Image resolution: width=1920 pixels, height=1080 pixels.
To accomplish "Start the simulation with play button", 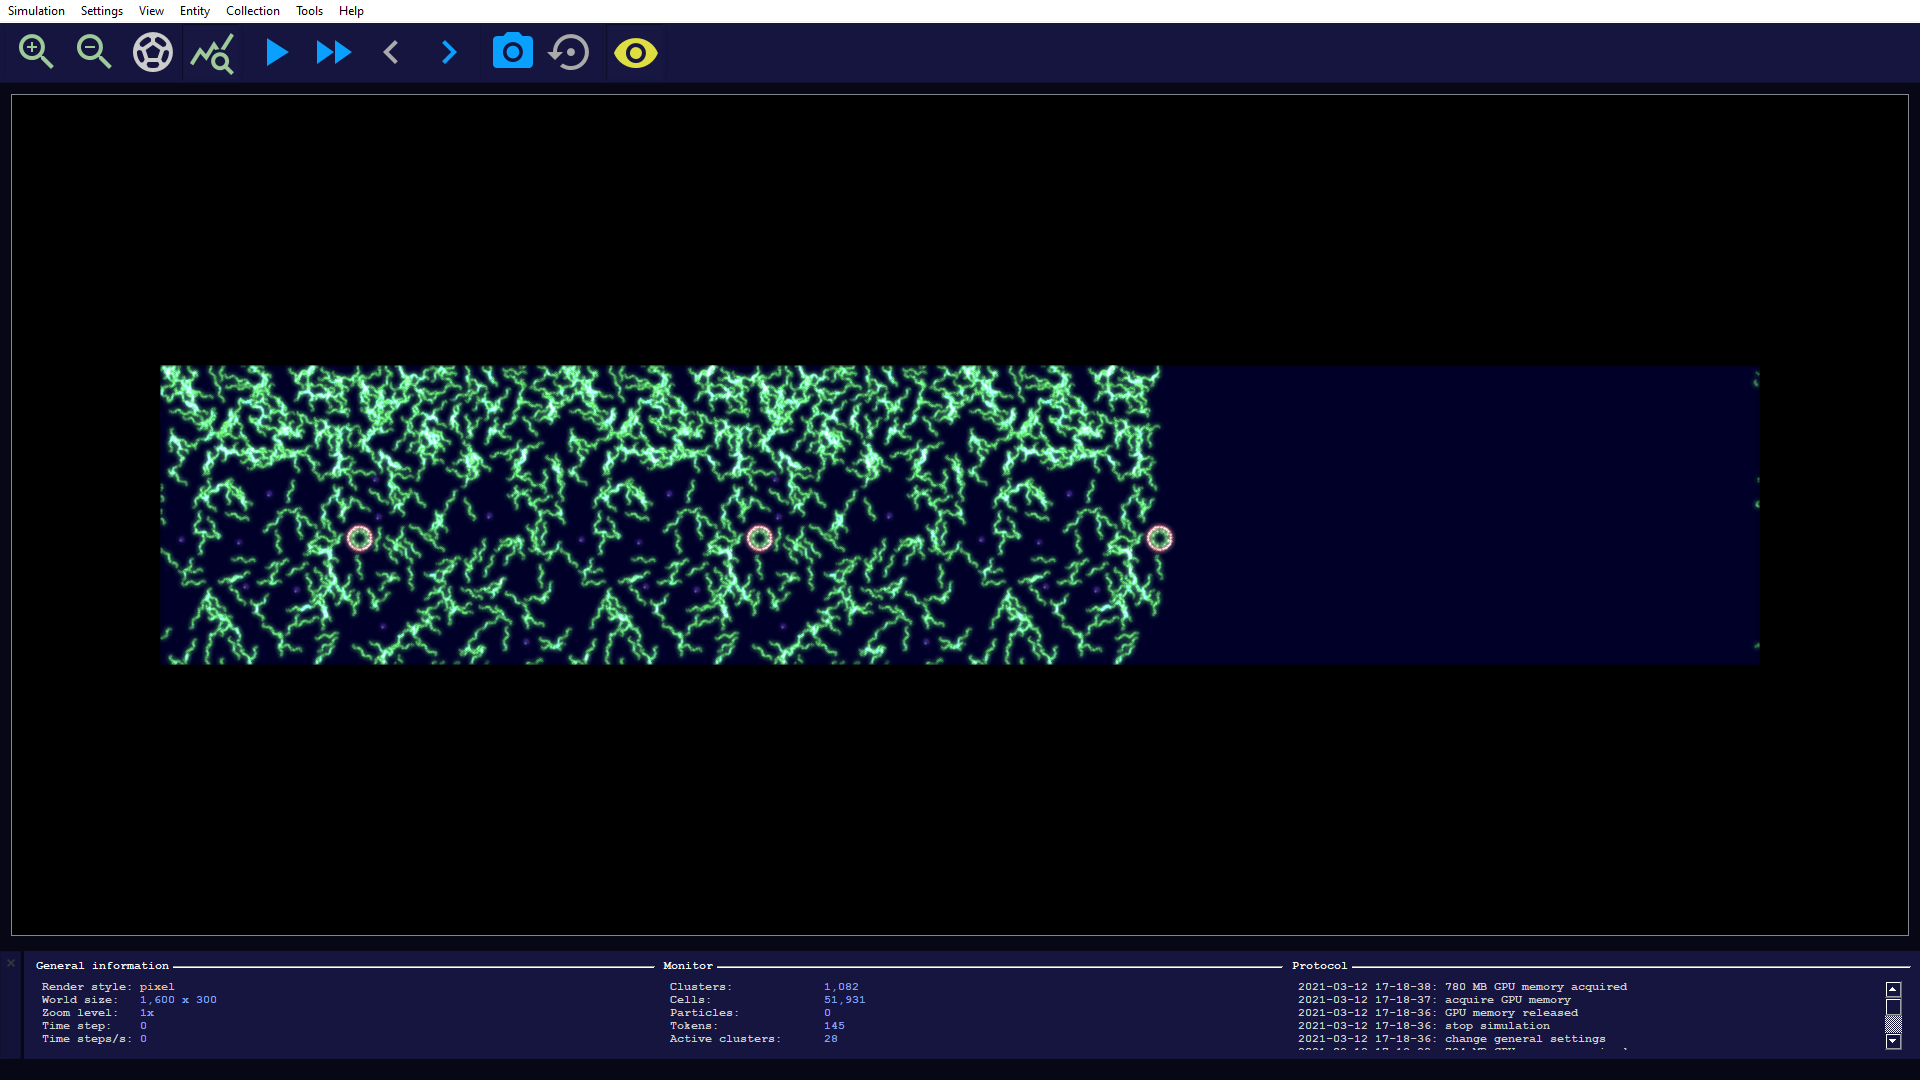I will click(276, 52).
